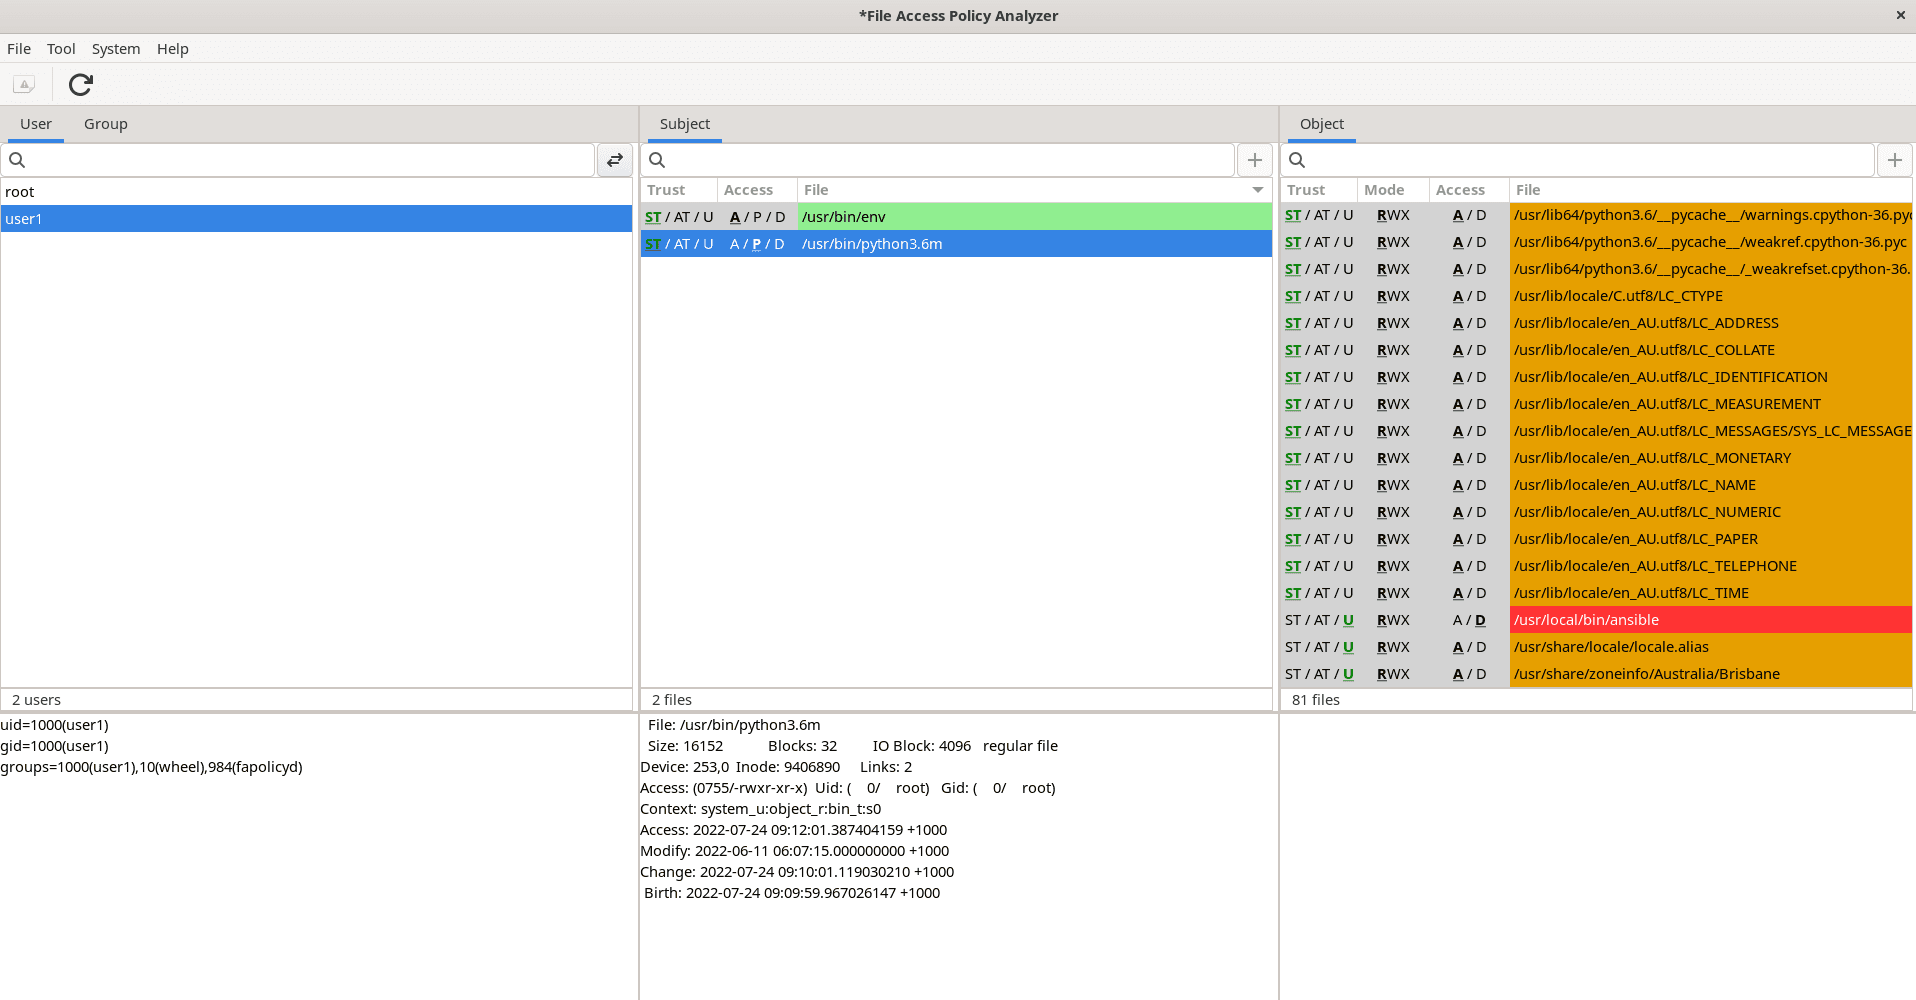Select the LC_COLLATE object row
The width and height of the screenshot is (1916, 1000).
click(1596, 350)
